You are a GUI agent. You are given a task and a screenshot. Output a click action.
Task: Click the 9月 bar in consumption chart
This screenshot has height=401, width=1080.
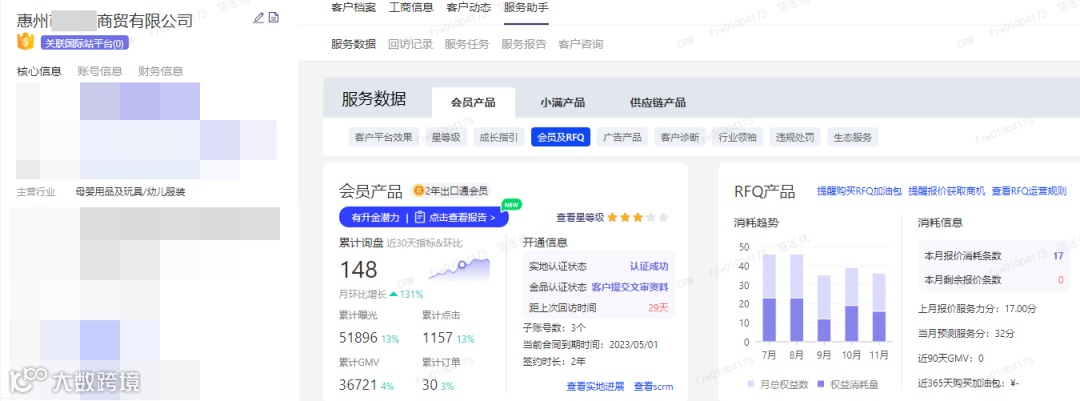pos(824,309)
